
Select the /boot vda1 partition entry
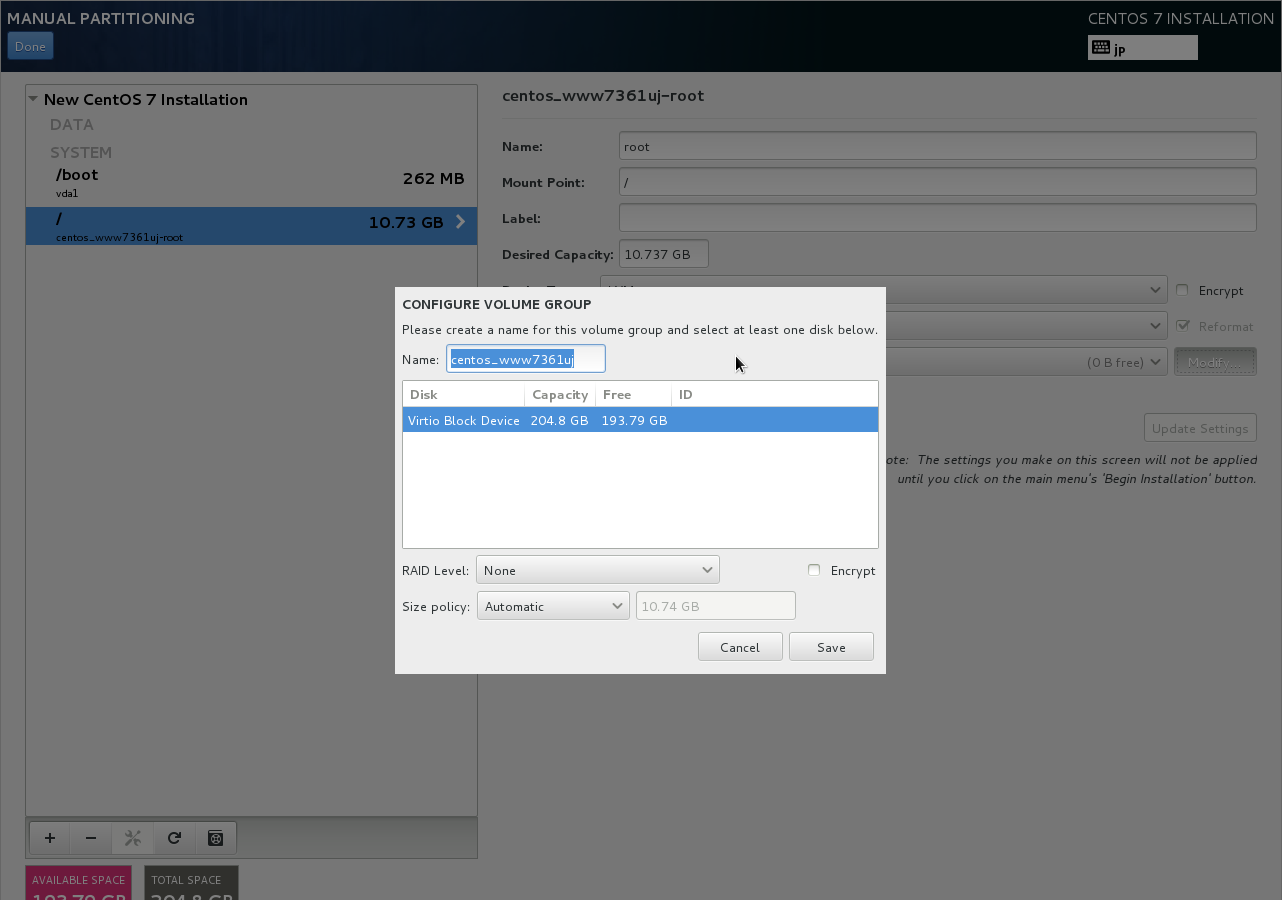pos(250,183)
